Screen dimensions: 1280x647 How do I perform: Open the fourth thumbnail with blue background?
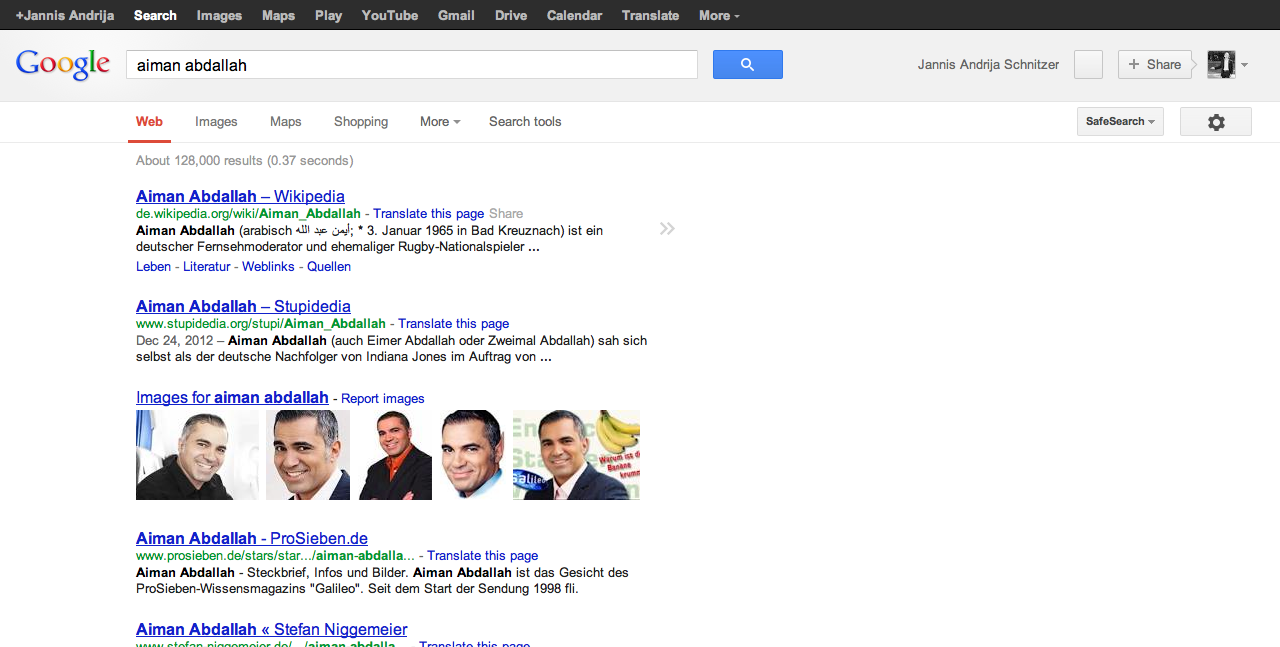[x=472, y=455]
